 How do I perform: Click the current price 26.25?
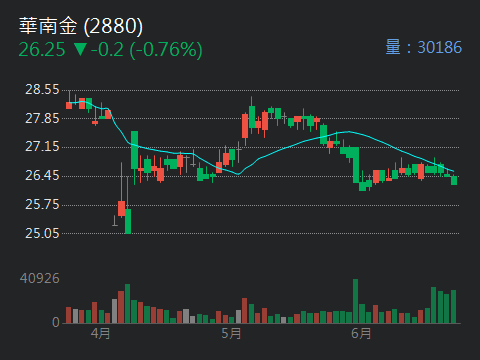[42, 50]
